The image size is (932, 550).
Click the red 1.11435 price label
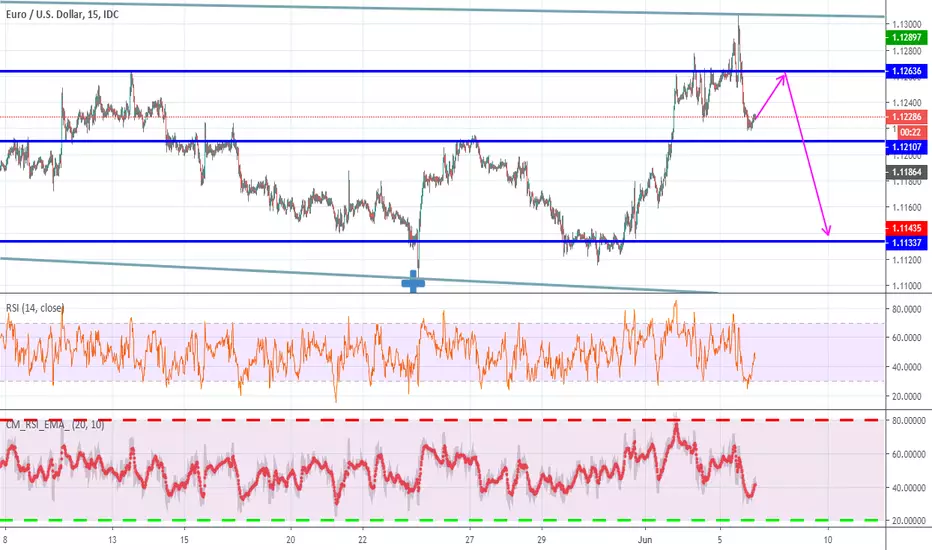(x=906, y=228)
